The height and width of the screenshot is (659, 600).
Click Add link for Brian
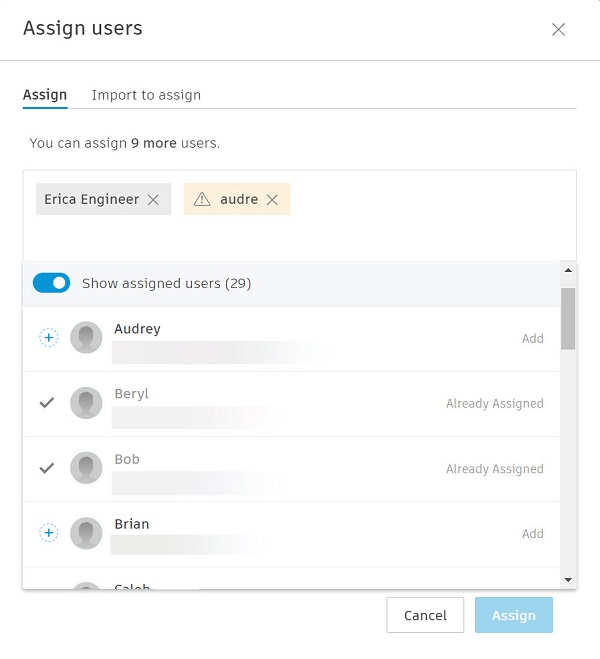pos(533,533)
